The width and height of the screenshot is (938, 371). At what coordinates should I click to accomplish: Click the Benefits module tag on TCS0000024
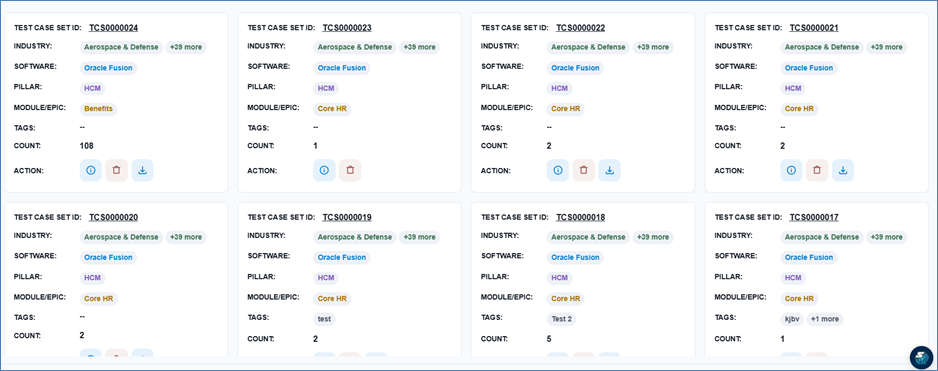click(x=99, y=109)
